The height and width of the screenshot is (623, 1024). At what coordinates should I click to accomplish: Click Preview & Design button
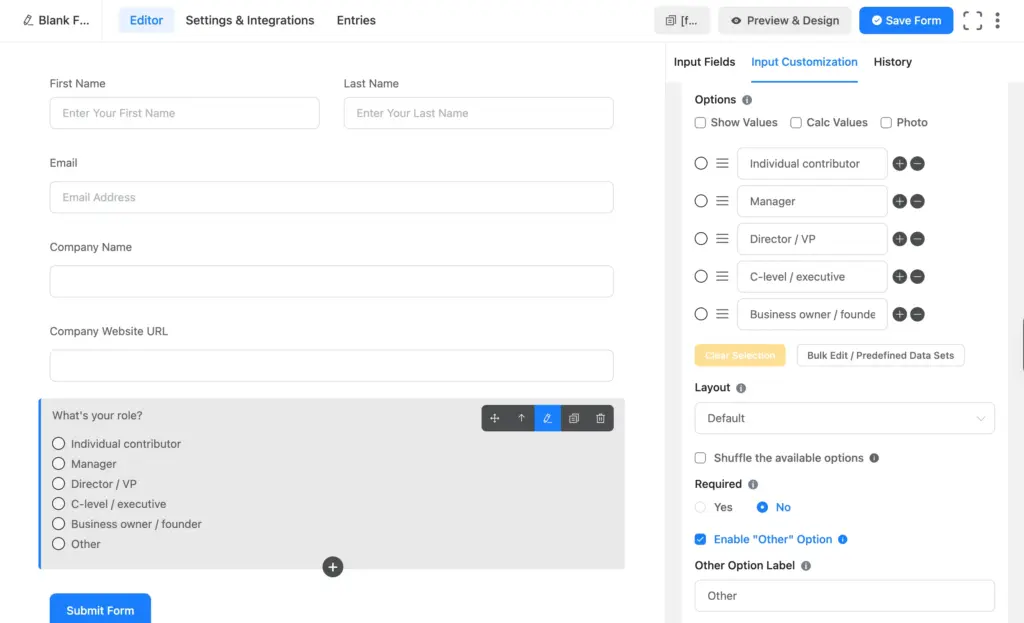click(x=784, y=21)
